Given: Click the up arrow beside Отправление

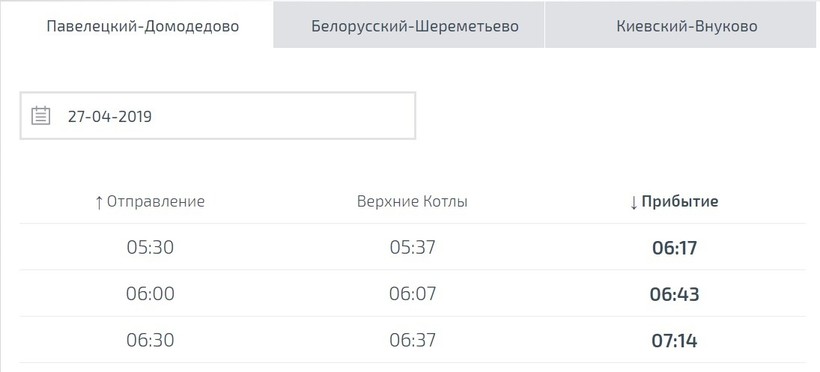Looking at the screenshot, I should click(99, 202).
